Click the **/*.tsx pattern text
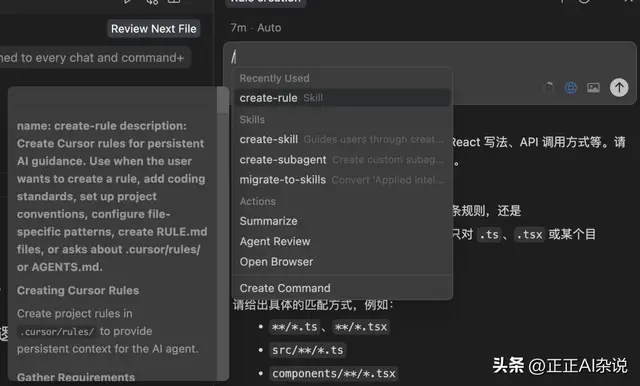This screenshot has width=640, height=386. pos(361,327)
